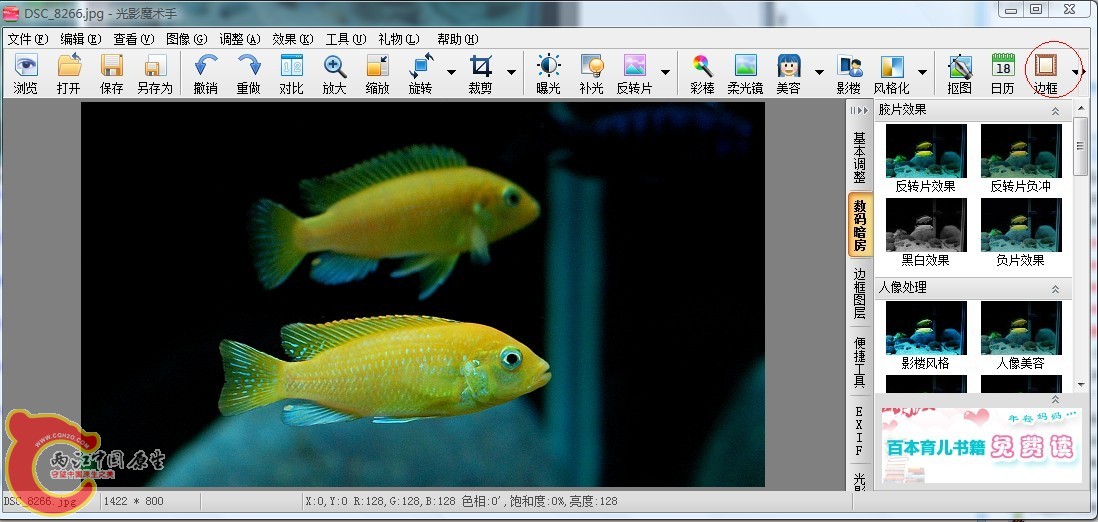Image resolution: width=1098 pixels, height=522 pixels.
Task: Save the image using 保存
Action: click(x=111, y=74)
